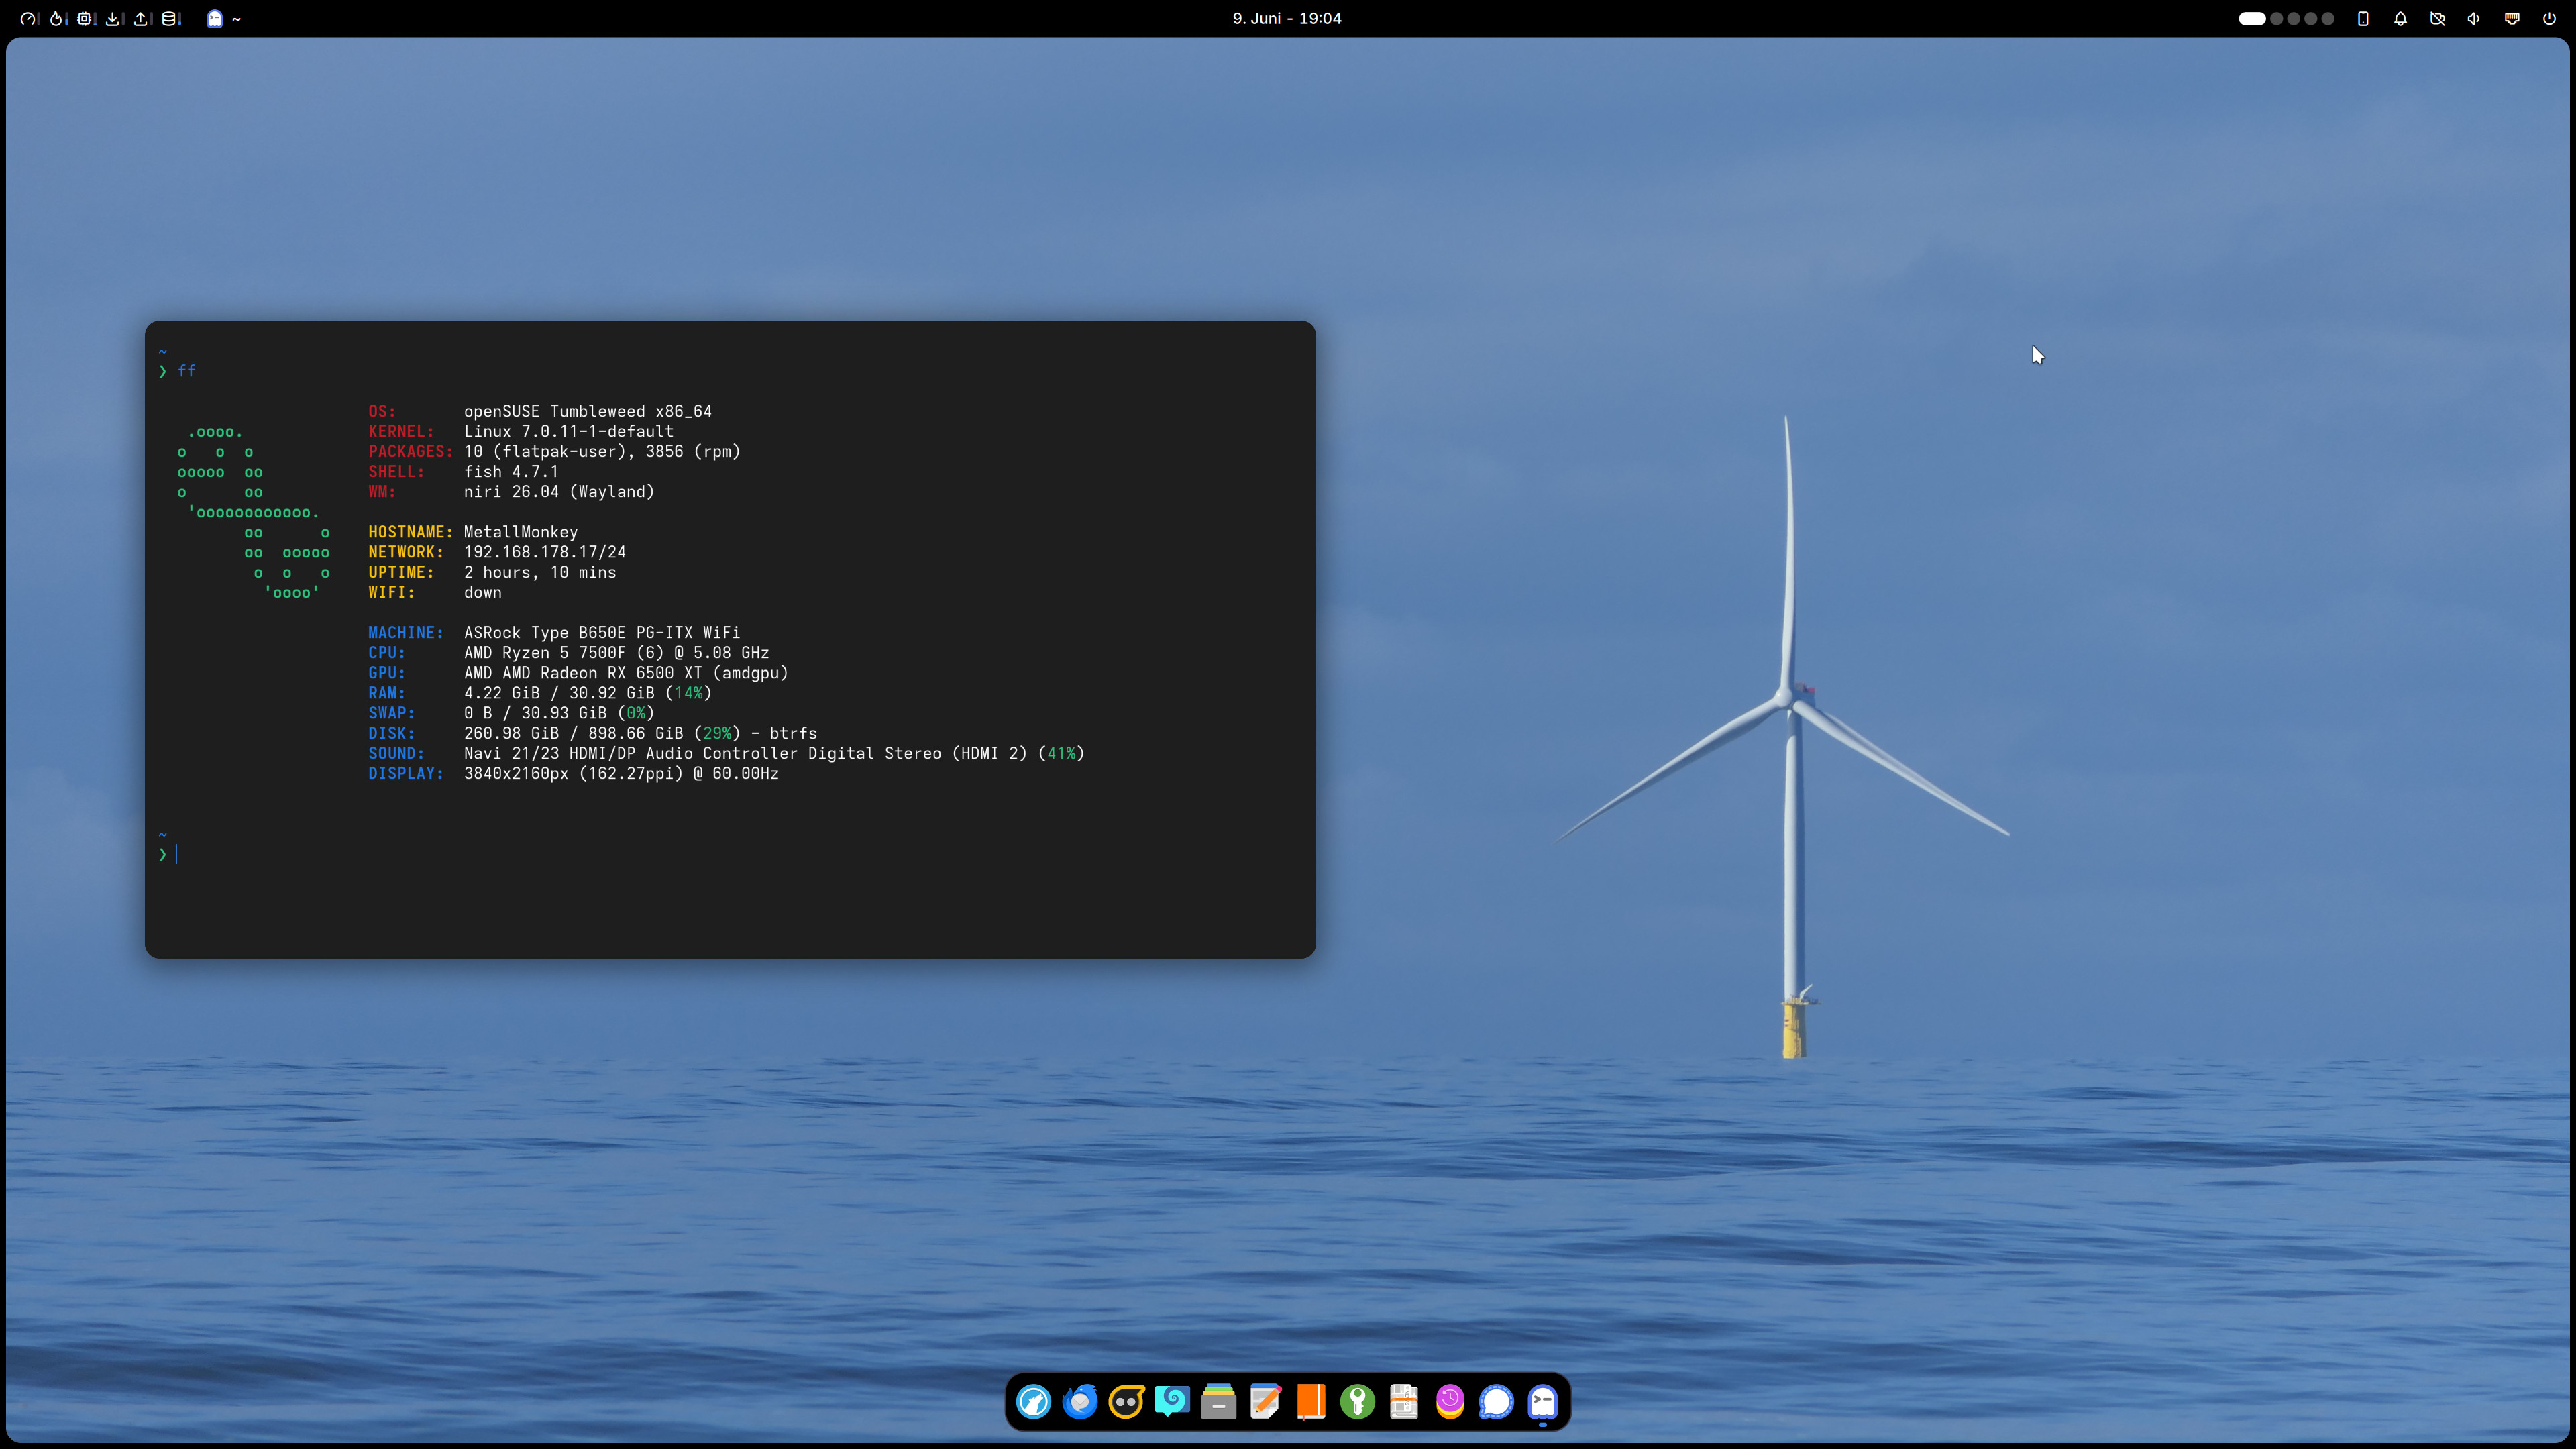Focus Ghostty terminal from the dock

[x=1543, y=1402]
